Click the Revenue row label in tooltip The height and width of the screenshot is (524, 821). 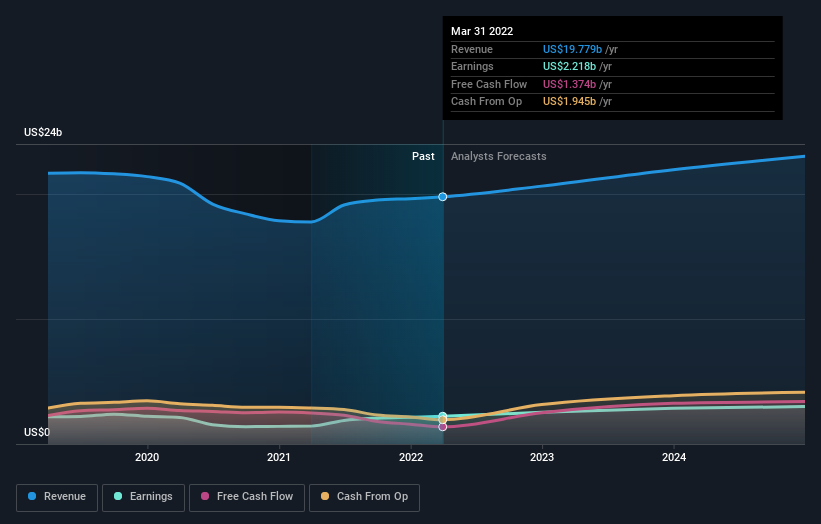472,49
